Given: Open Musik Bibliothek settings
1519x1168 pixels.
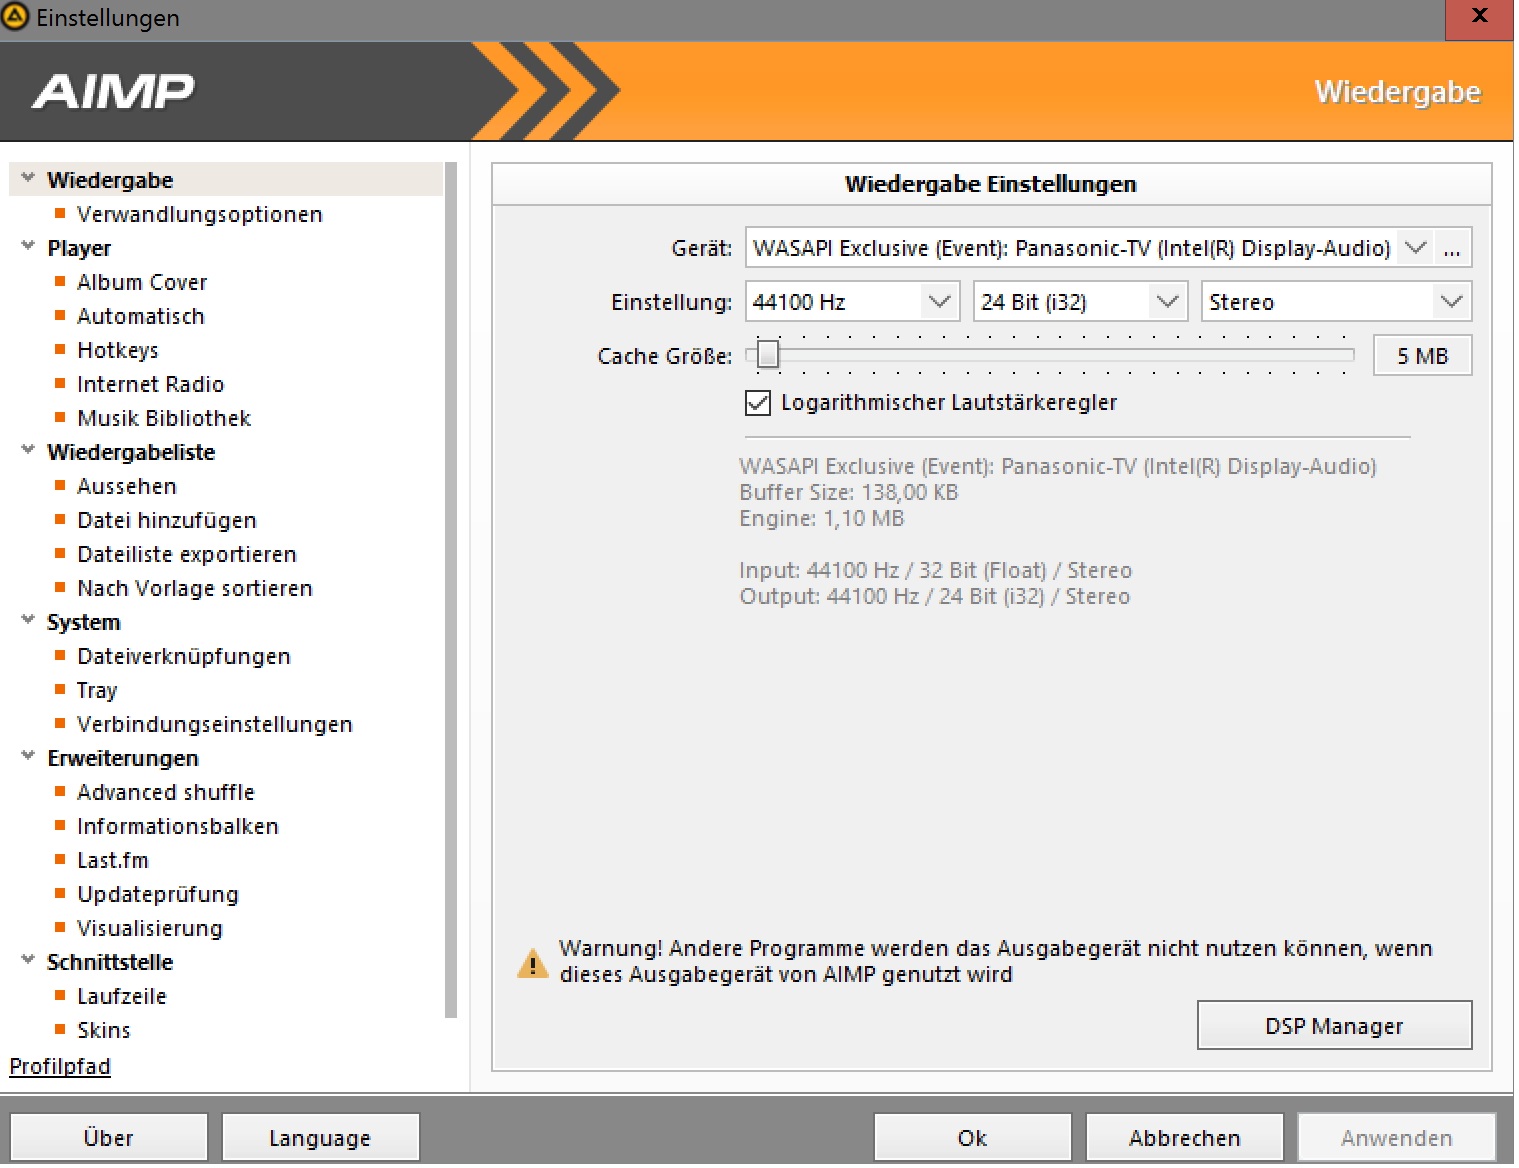Looking at the screenshot, I should pyautogui.click(x=164, y=419).
